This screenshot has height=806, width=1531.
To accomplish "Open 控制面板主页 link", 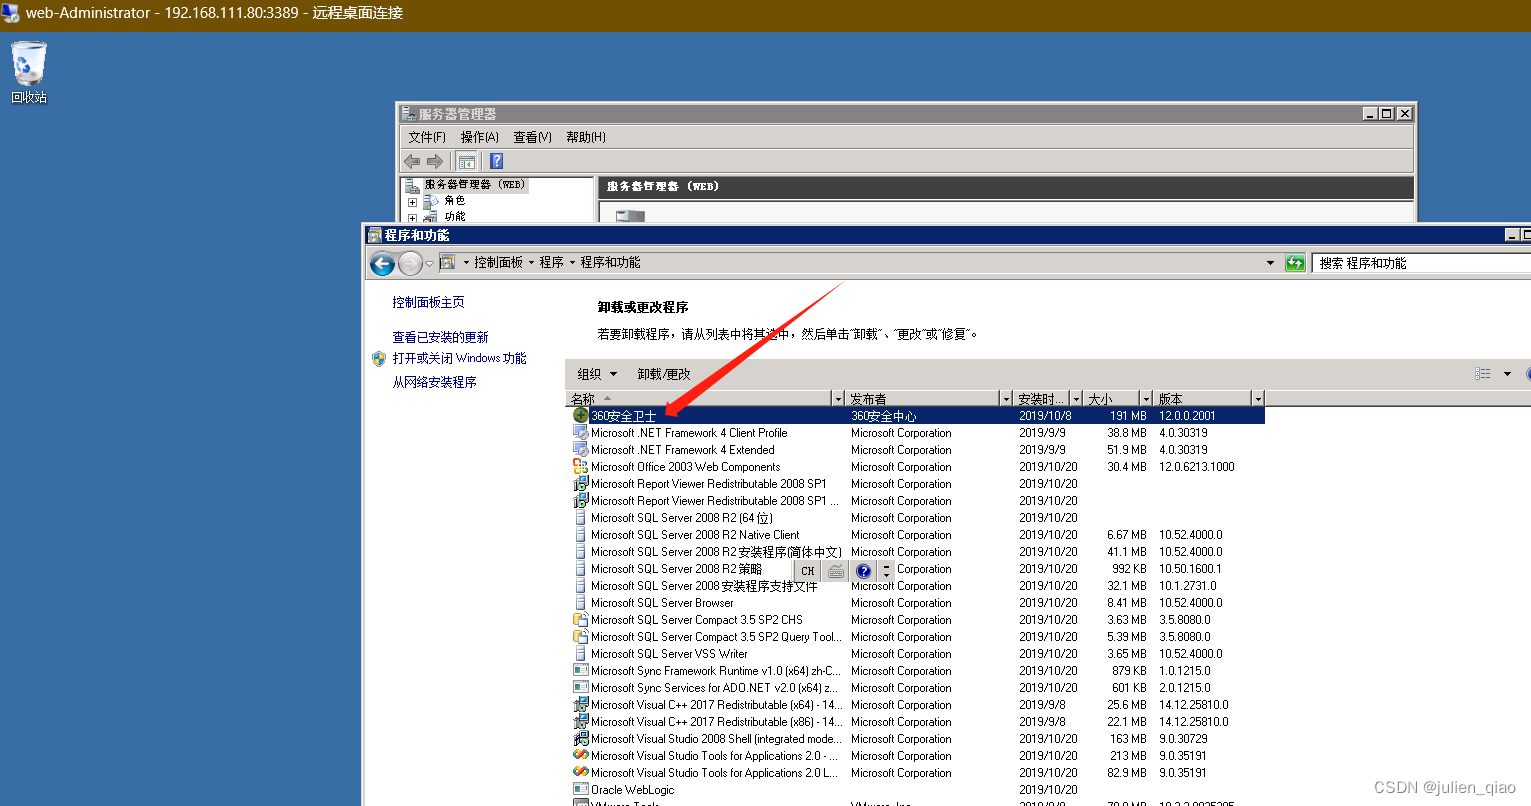I will coord(428,302).
